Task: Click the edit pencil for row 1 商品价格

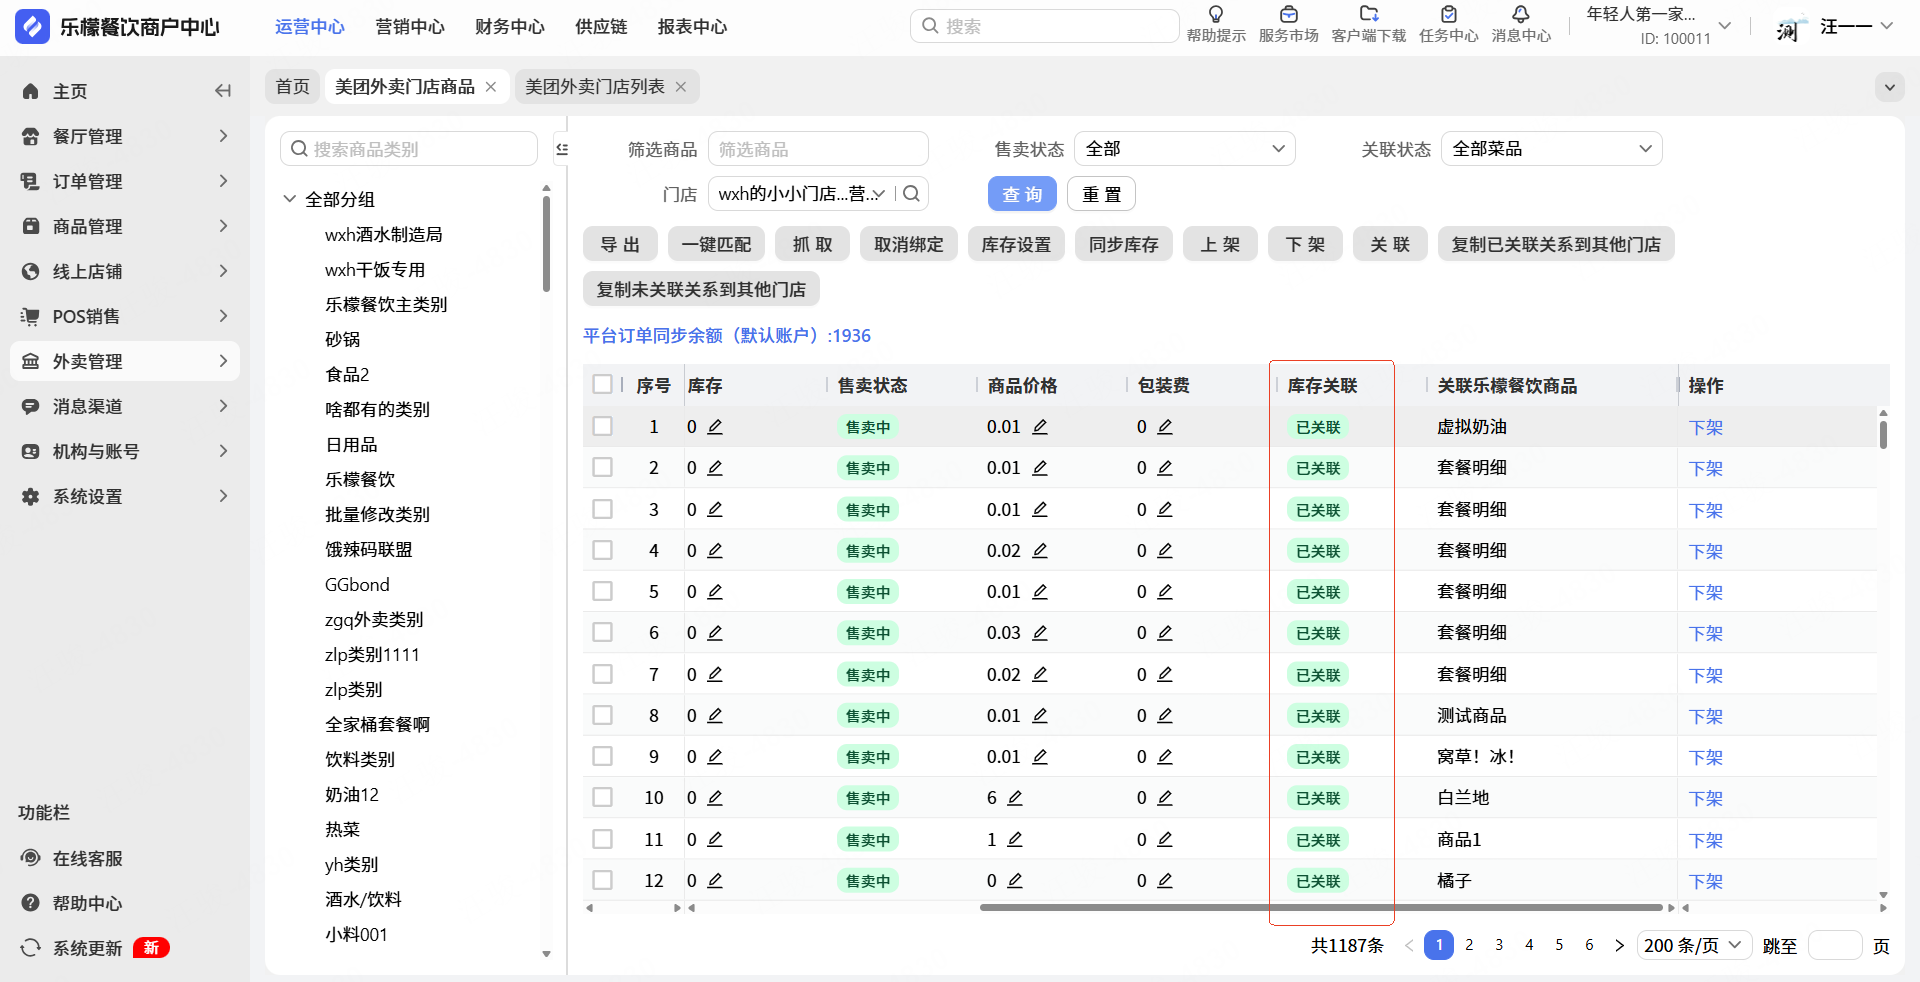Action: [x=1040, y=427]
